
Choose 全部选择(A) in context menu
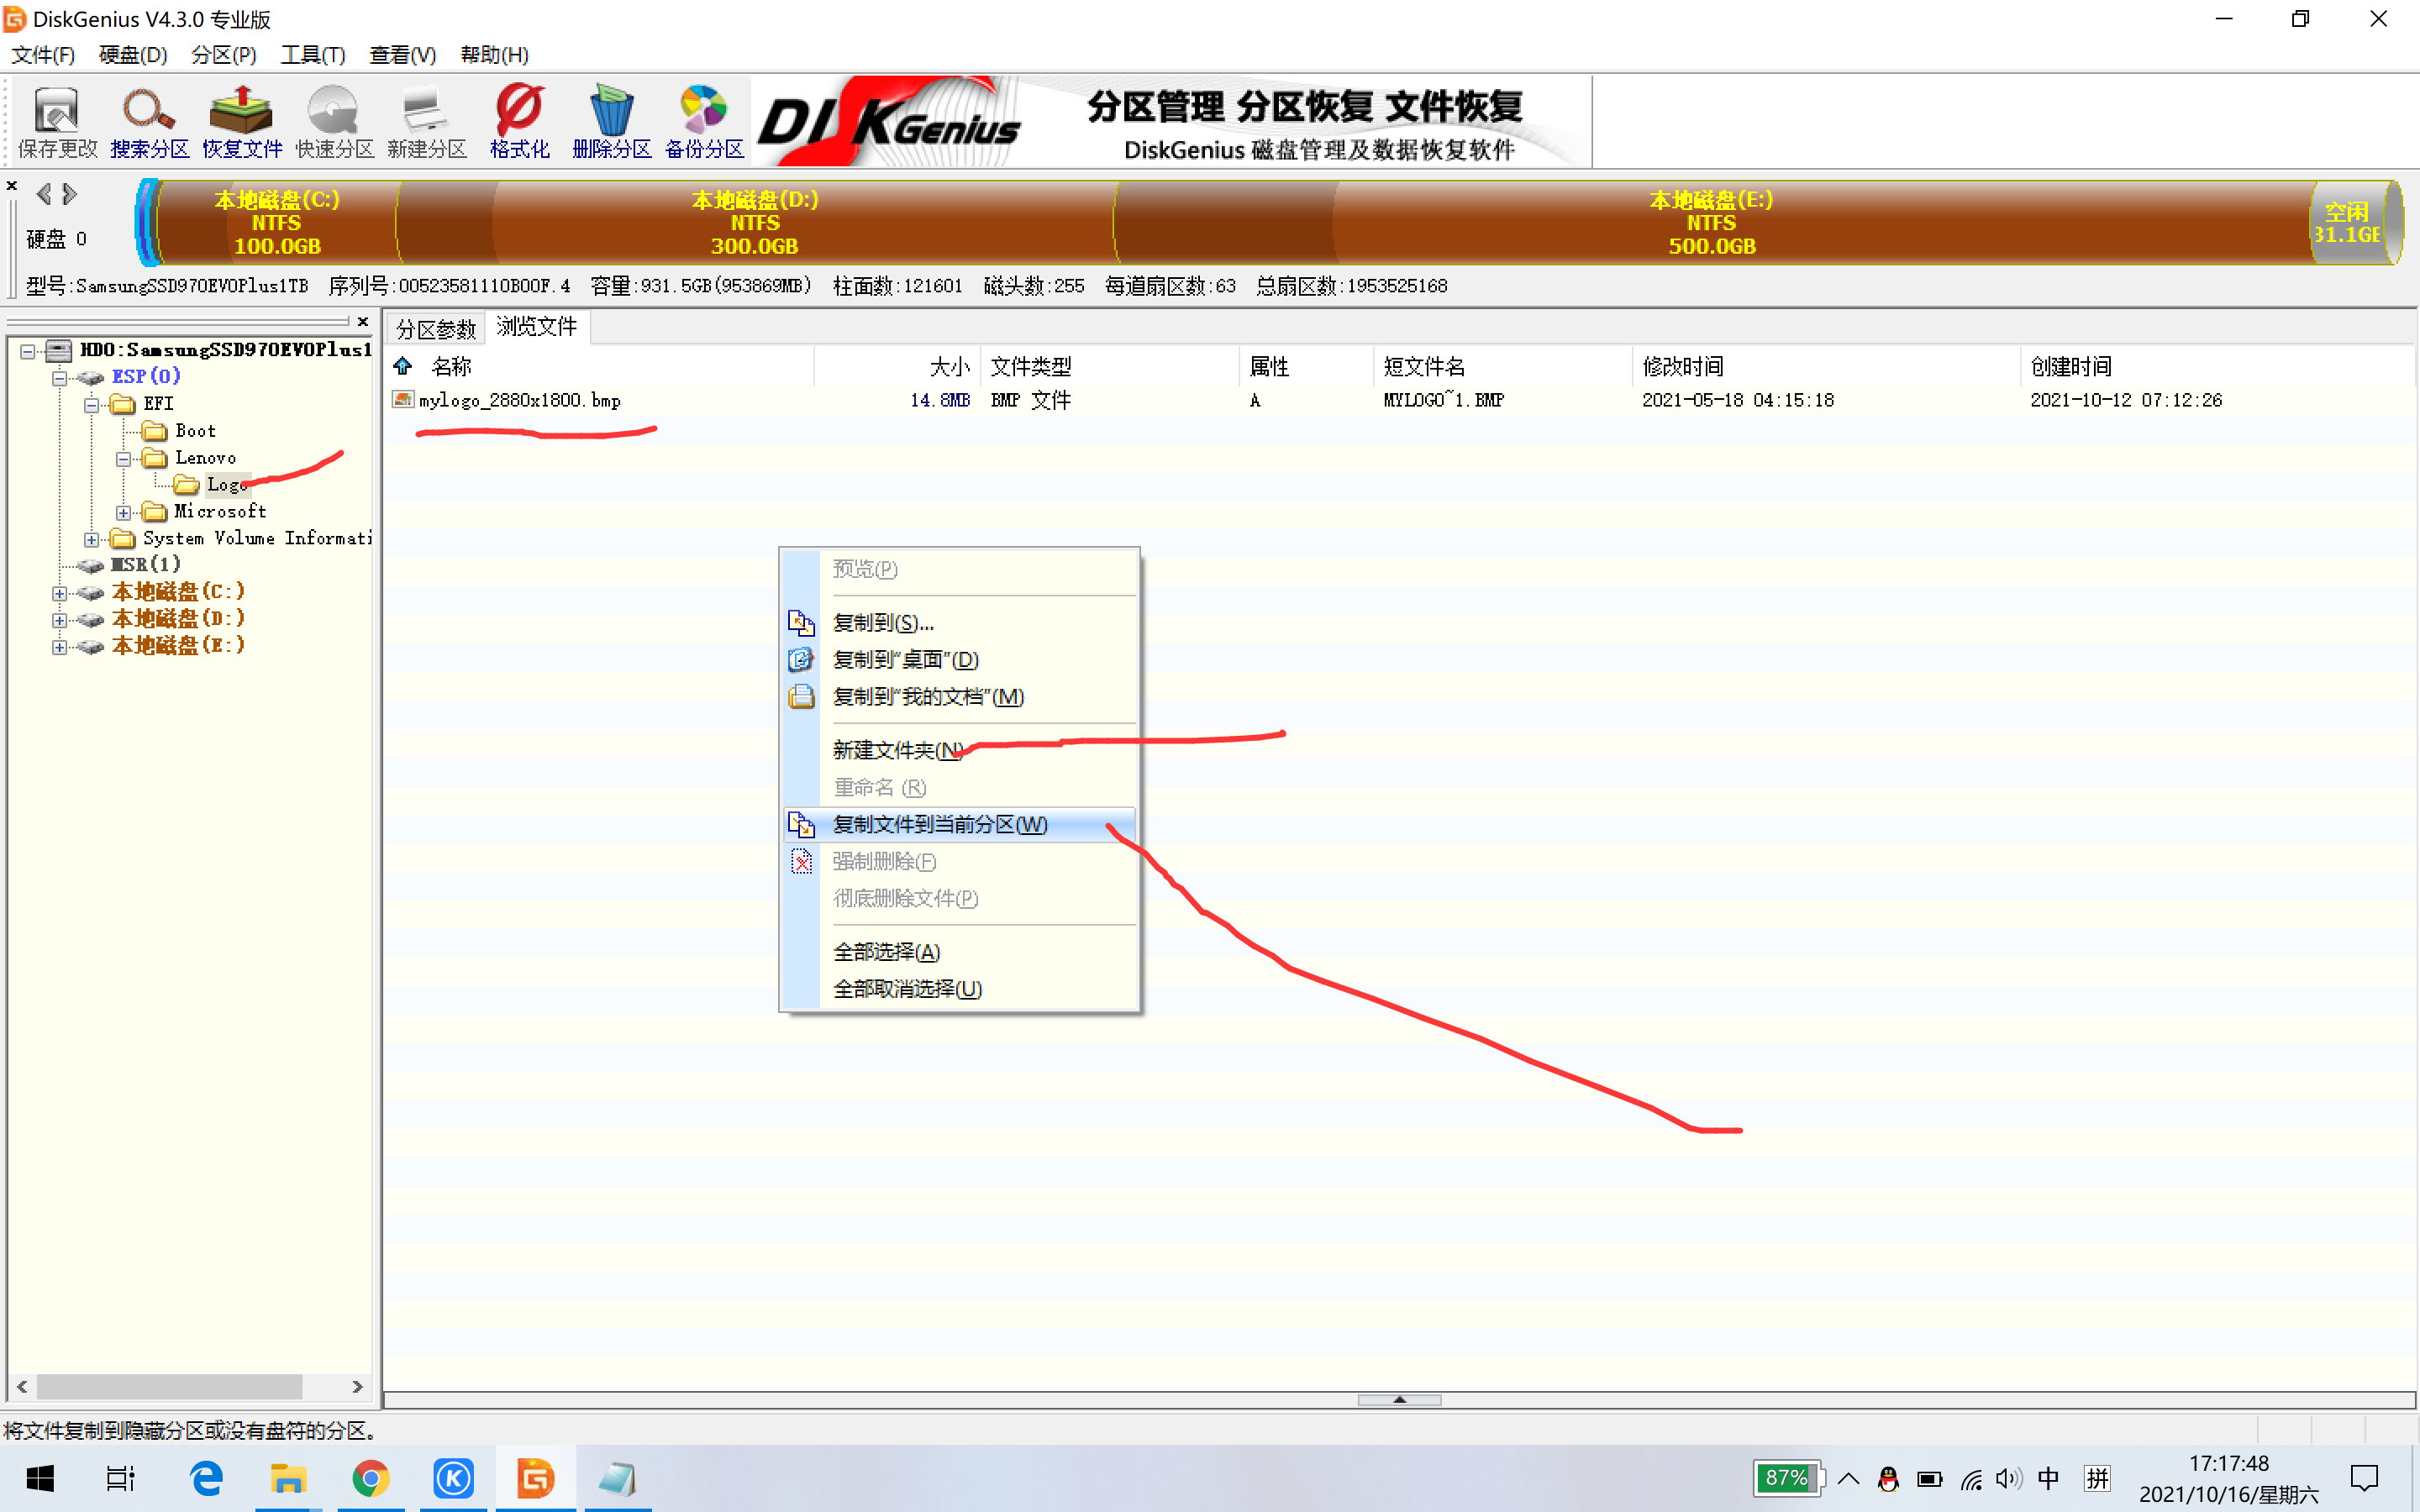960,951
